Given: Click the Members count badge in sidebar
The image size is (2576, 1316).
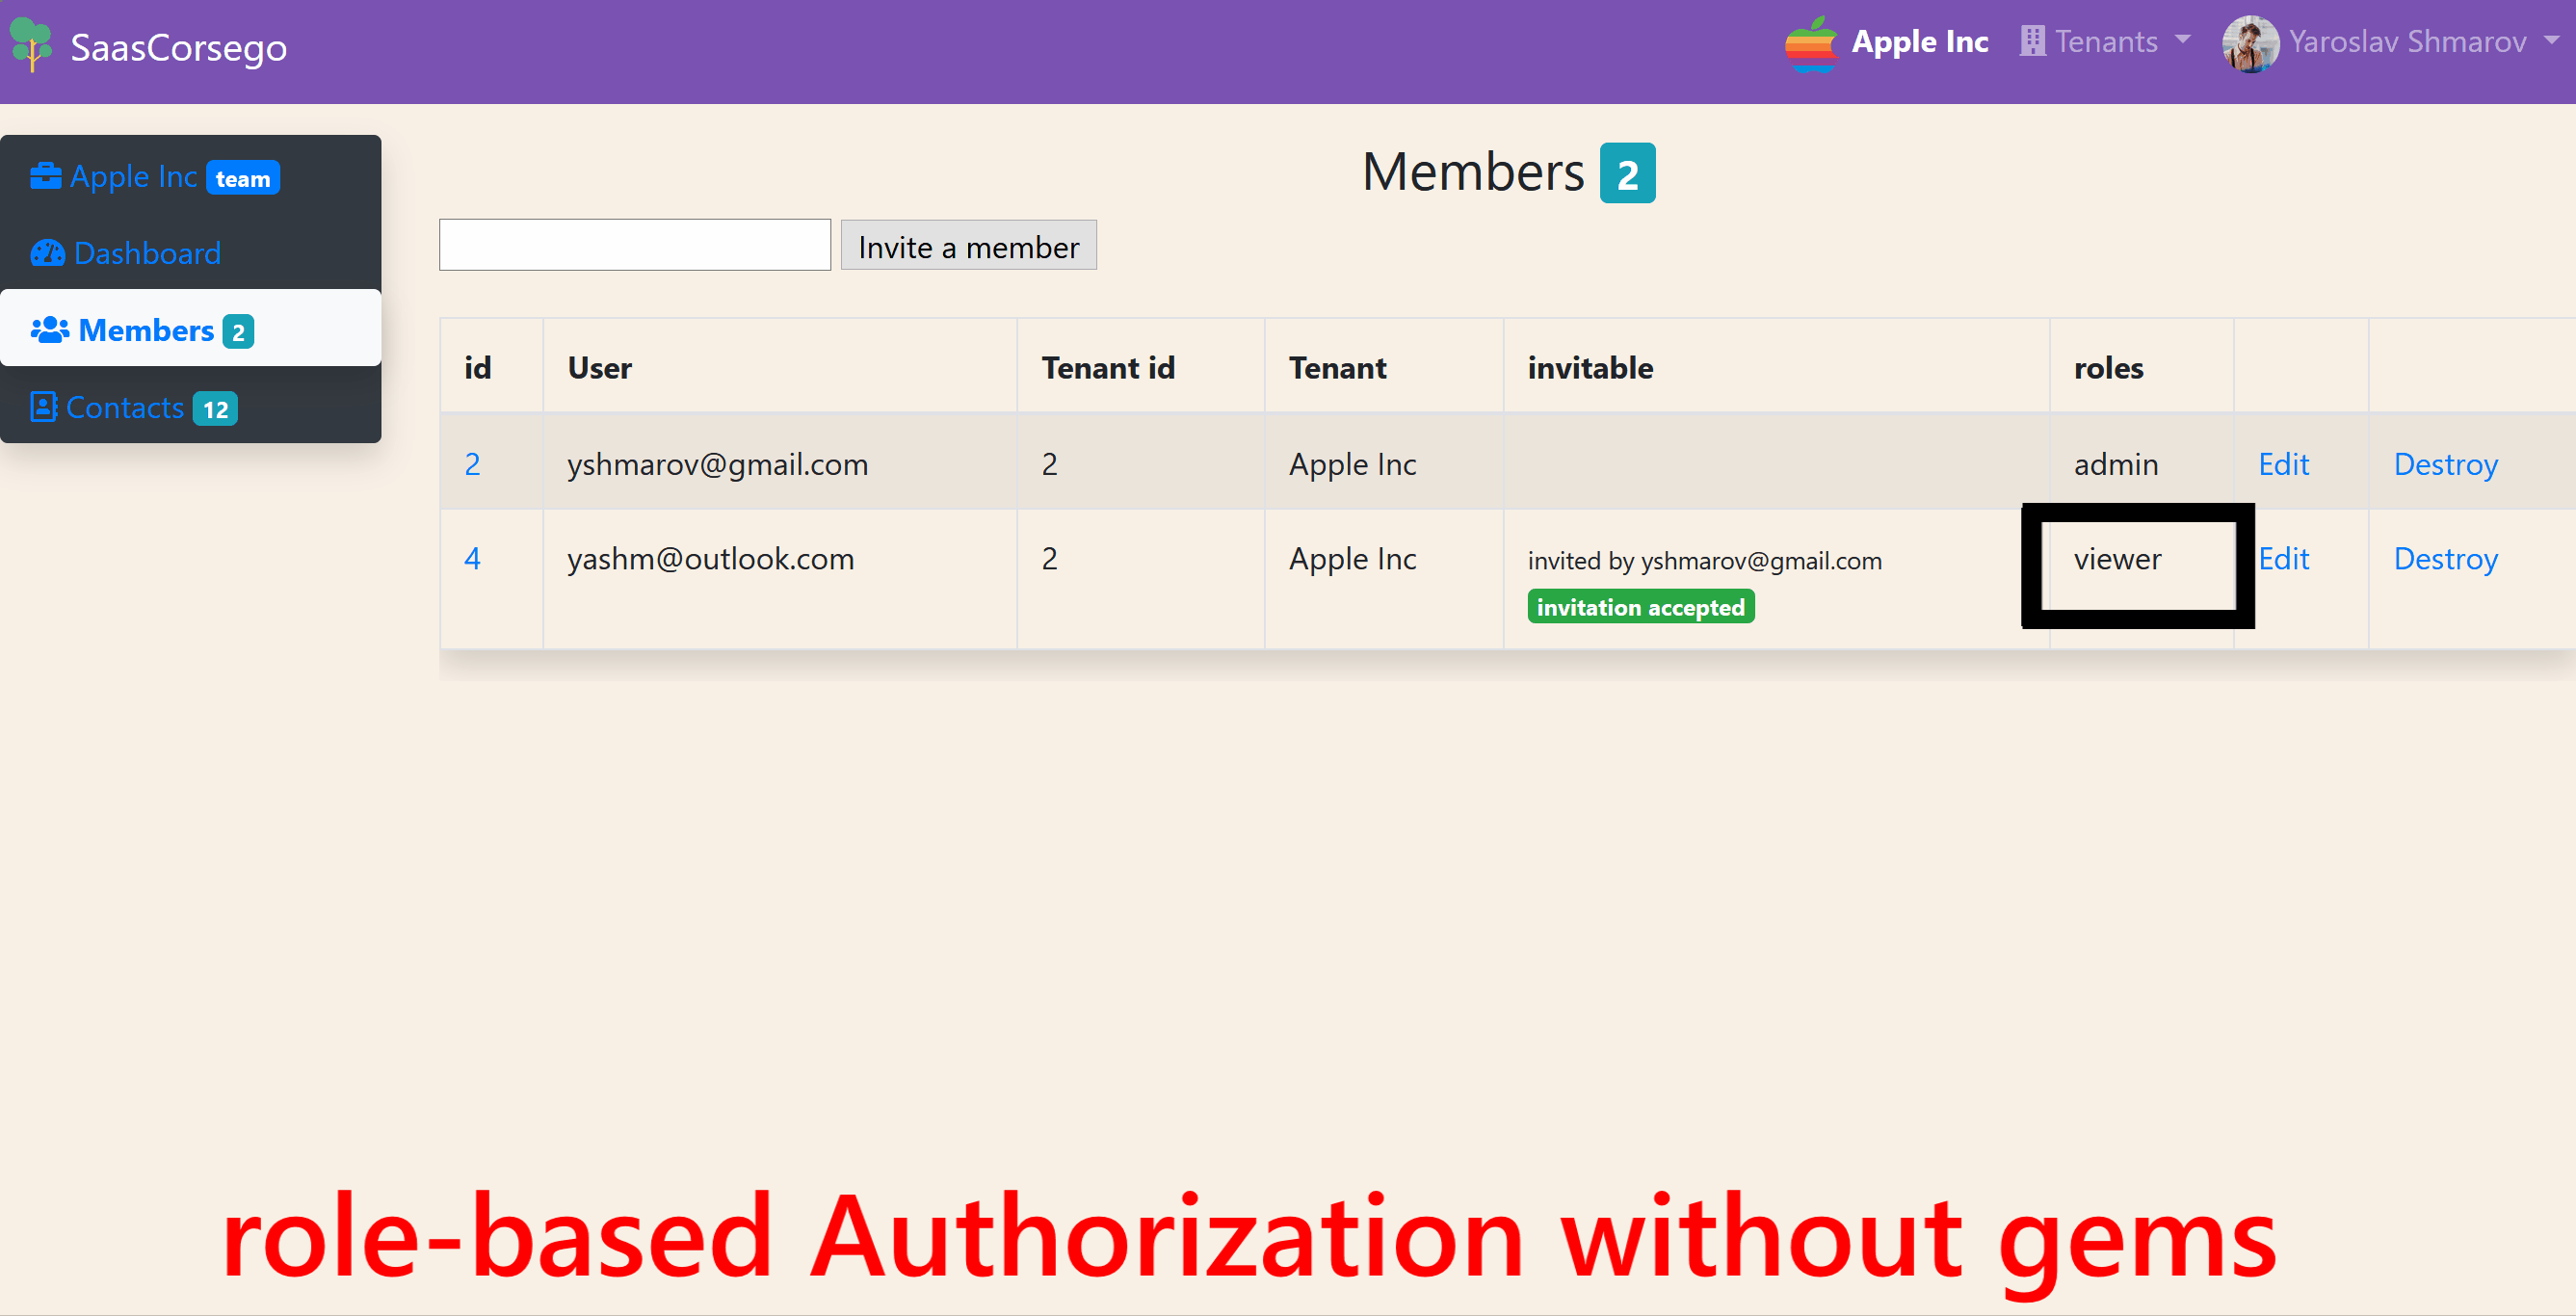Looking at the screenshot, I should [x=238, y=331].
